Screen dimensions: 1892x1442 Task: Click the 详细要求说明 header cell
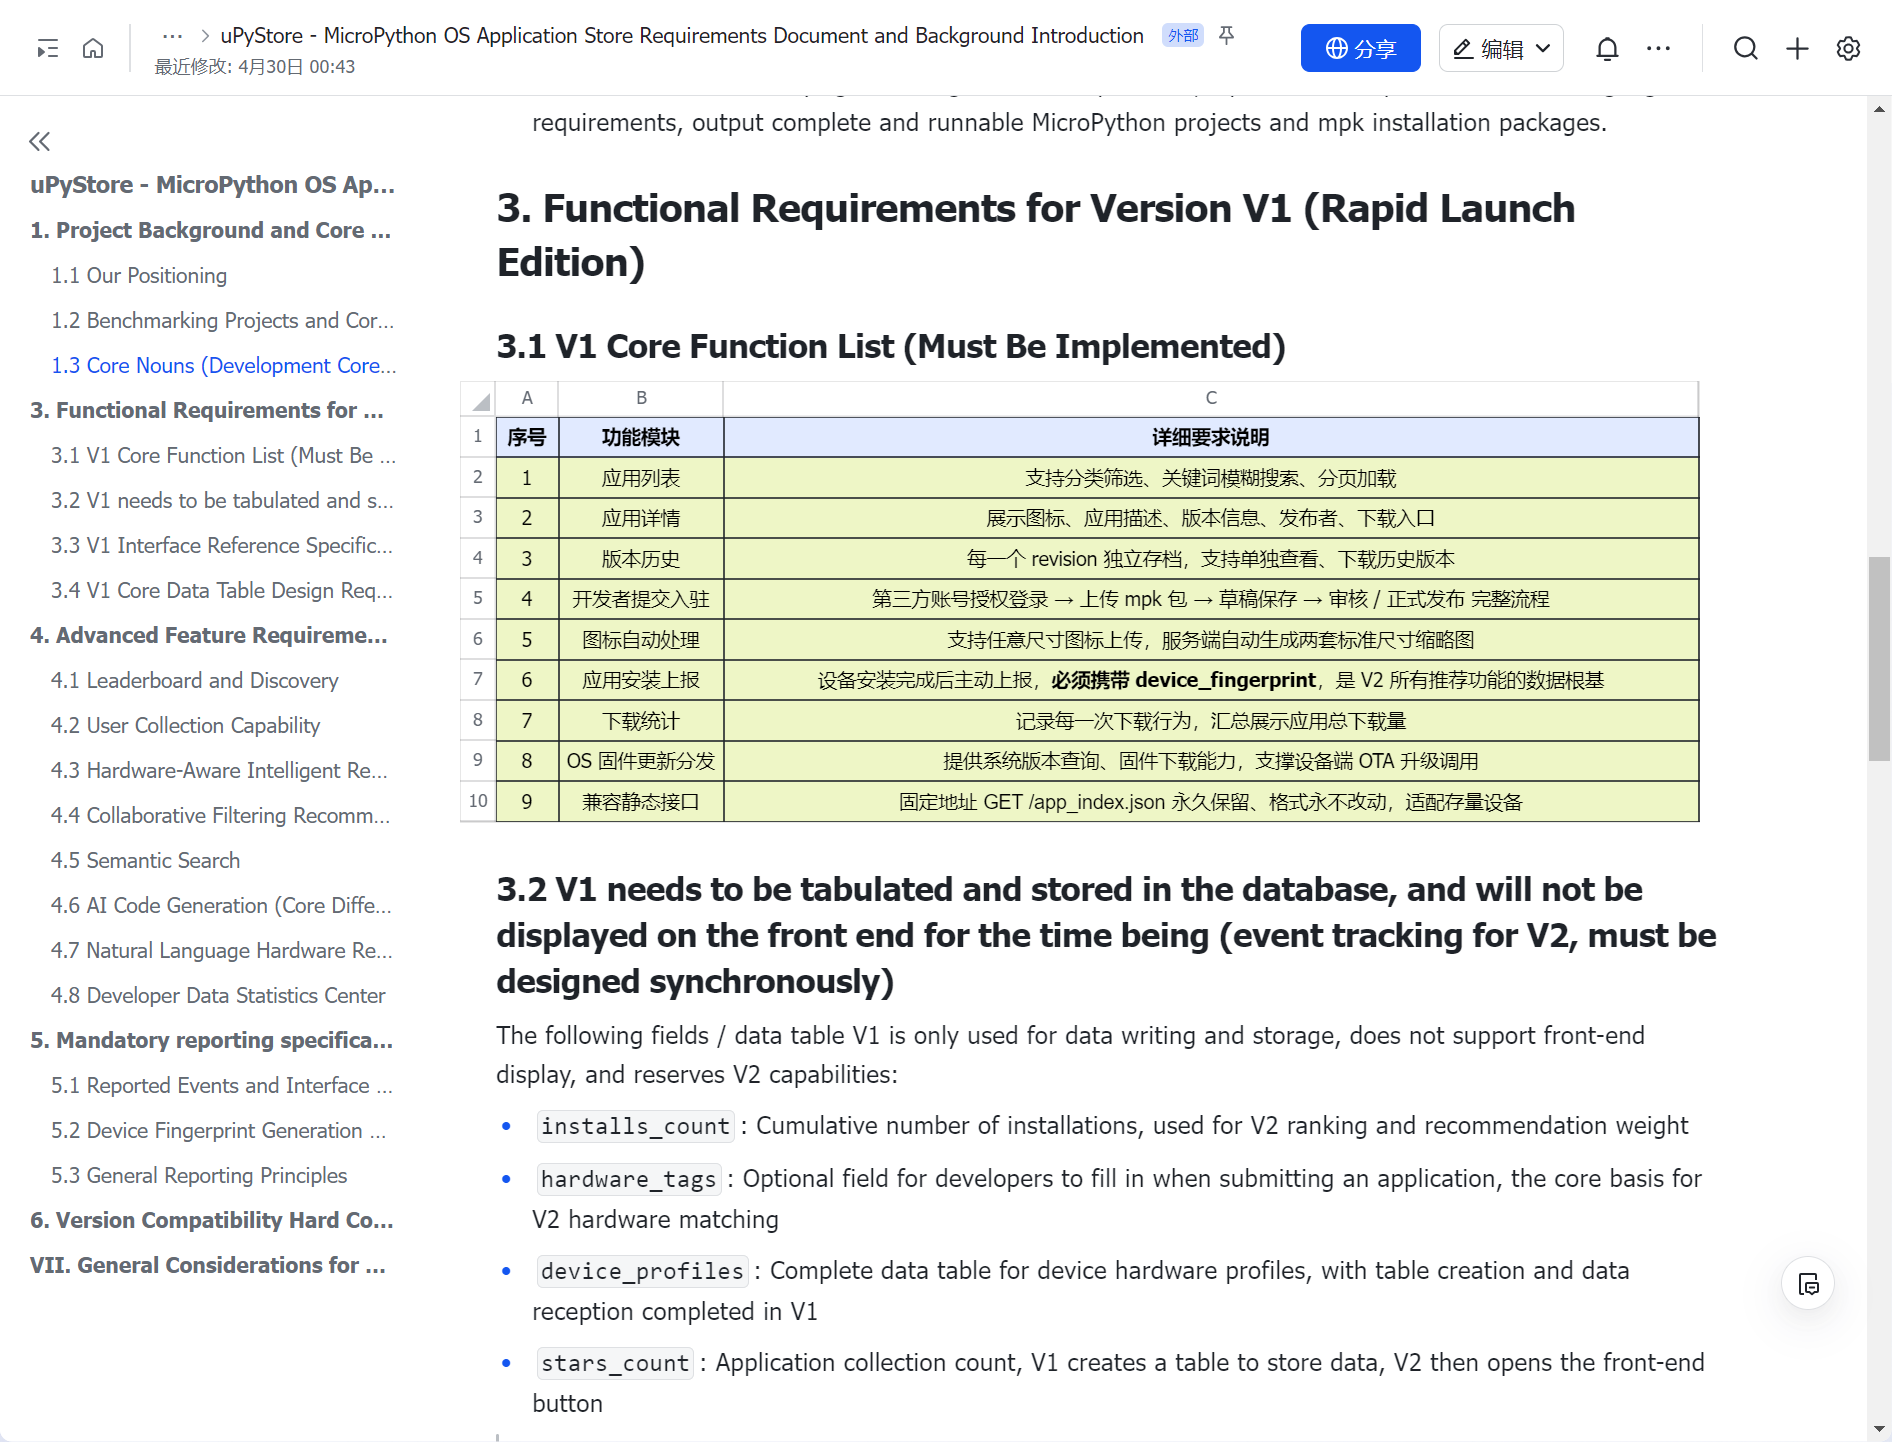(1211, 437)
